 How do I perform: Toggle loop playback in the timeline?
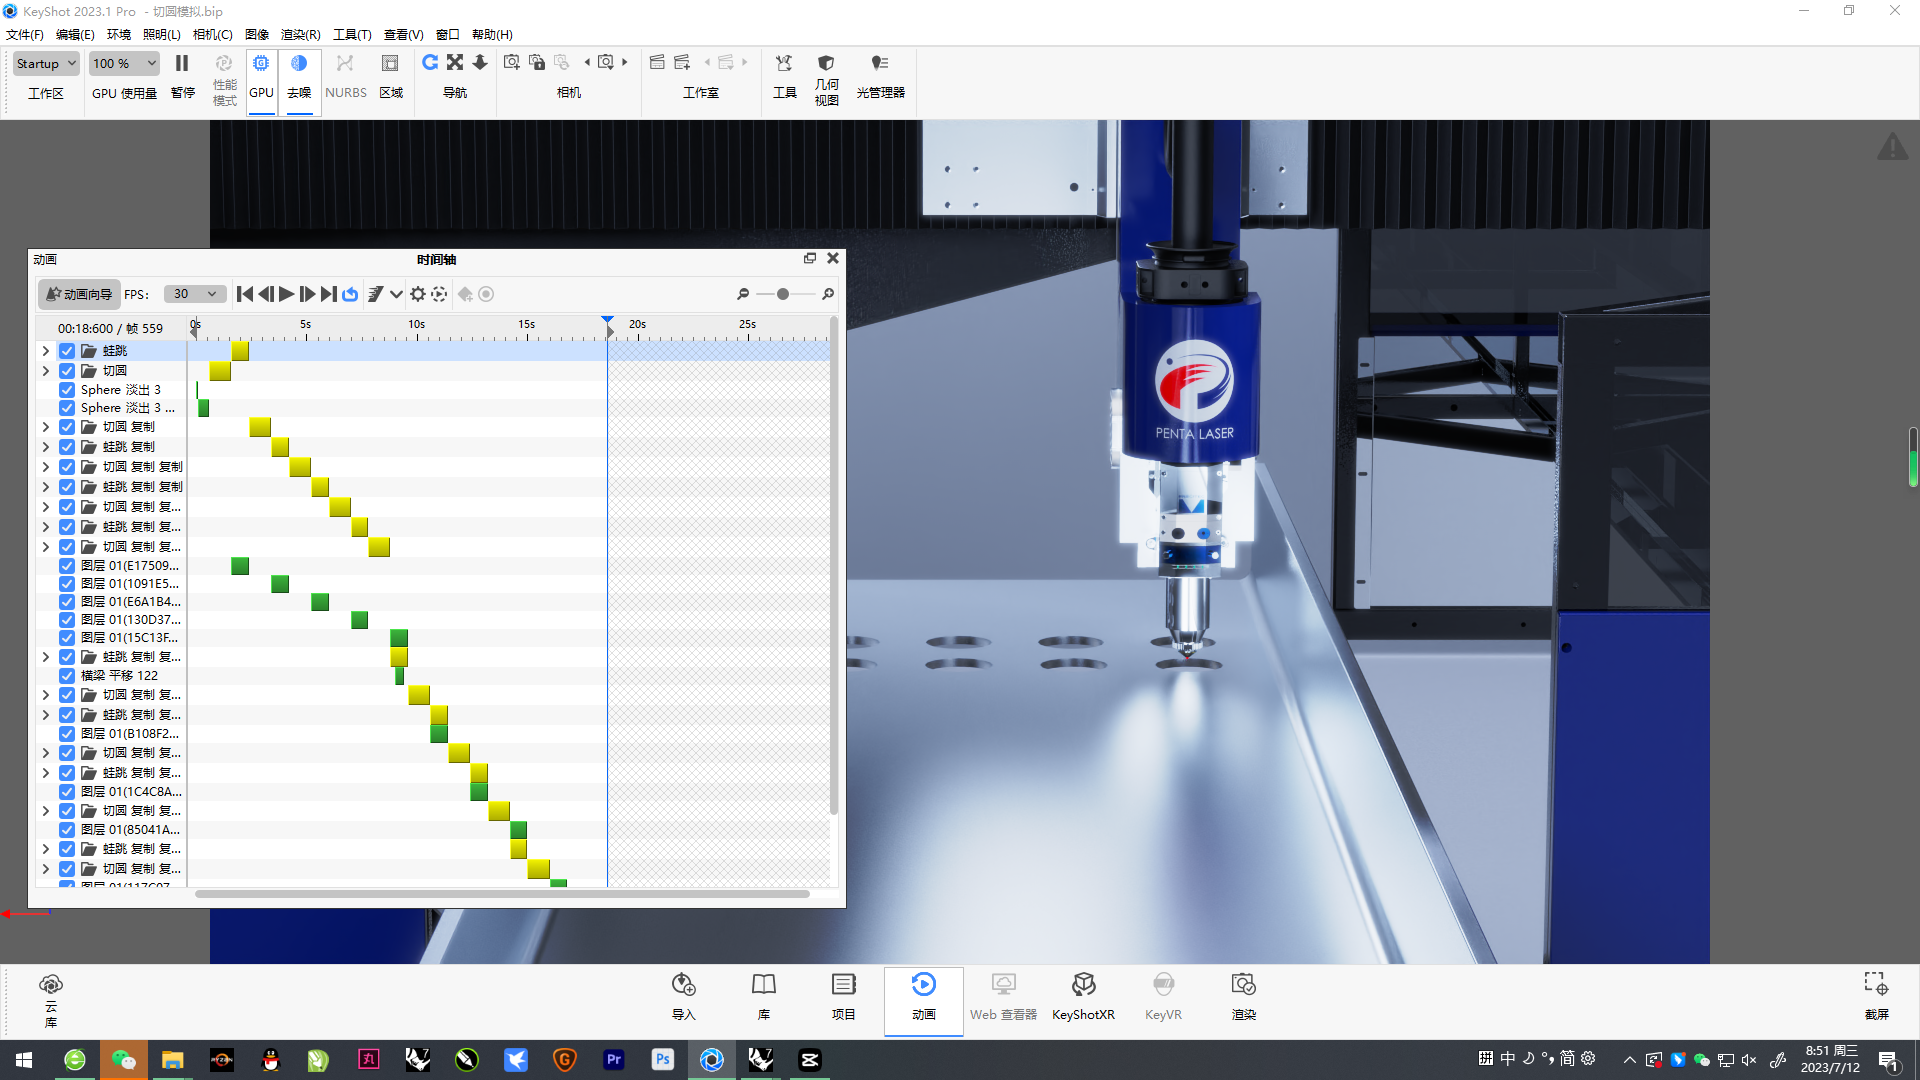(x=350, y=294)
